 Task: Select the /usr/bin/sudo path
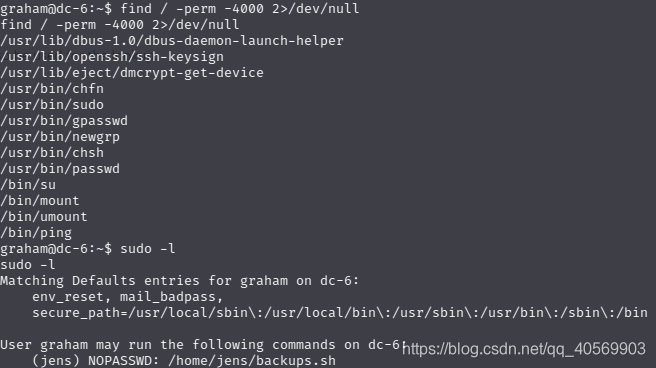coord(52,105)
